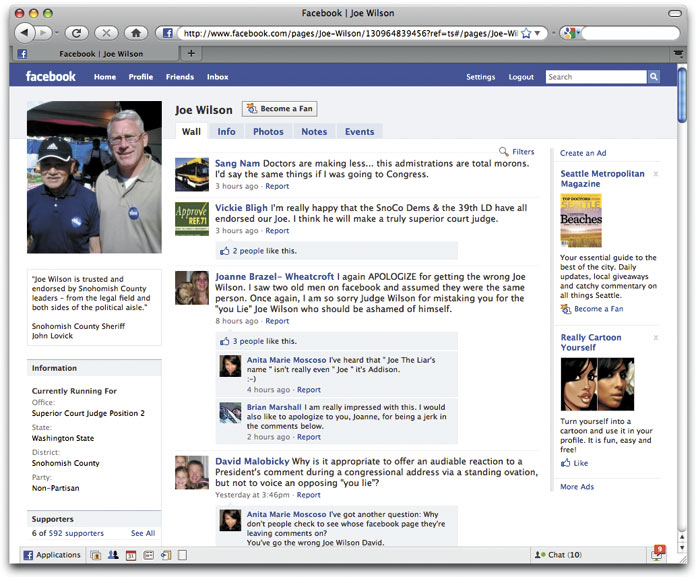Viewport: 700px width, 577px height.
Task: Stop page loading with the X button
Action: pyautogui.click(x=106, y=33)
